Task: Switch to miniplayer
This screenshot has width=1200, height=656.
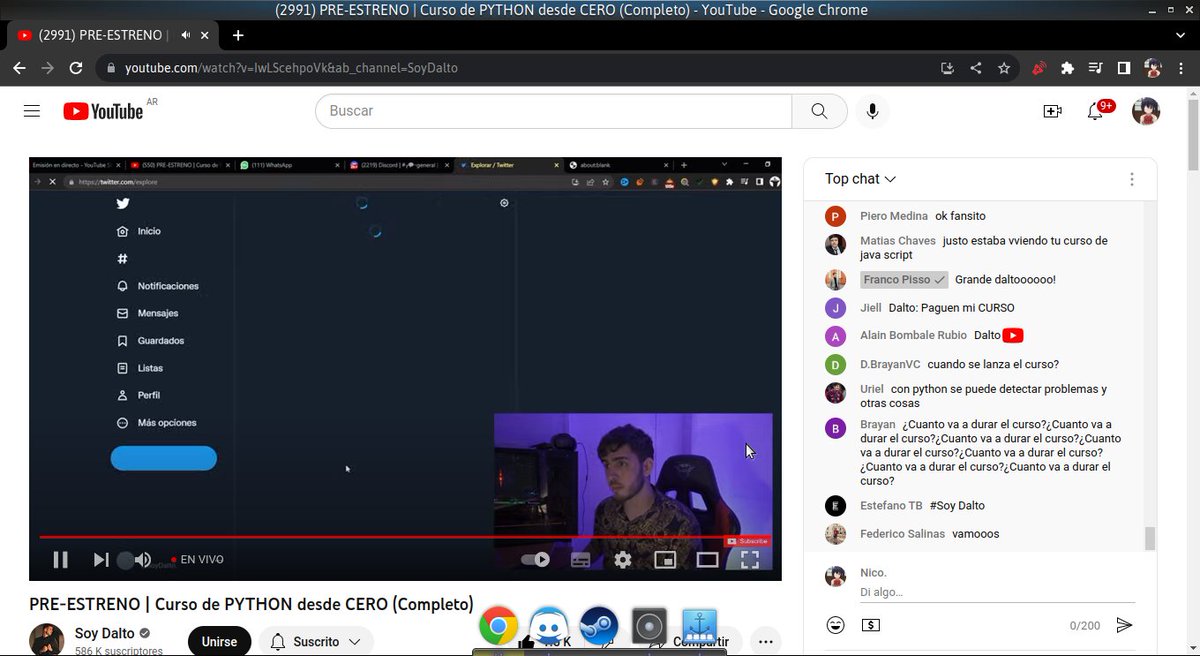Action: 665,560
